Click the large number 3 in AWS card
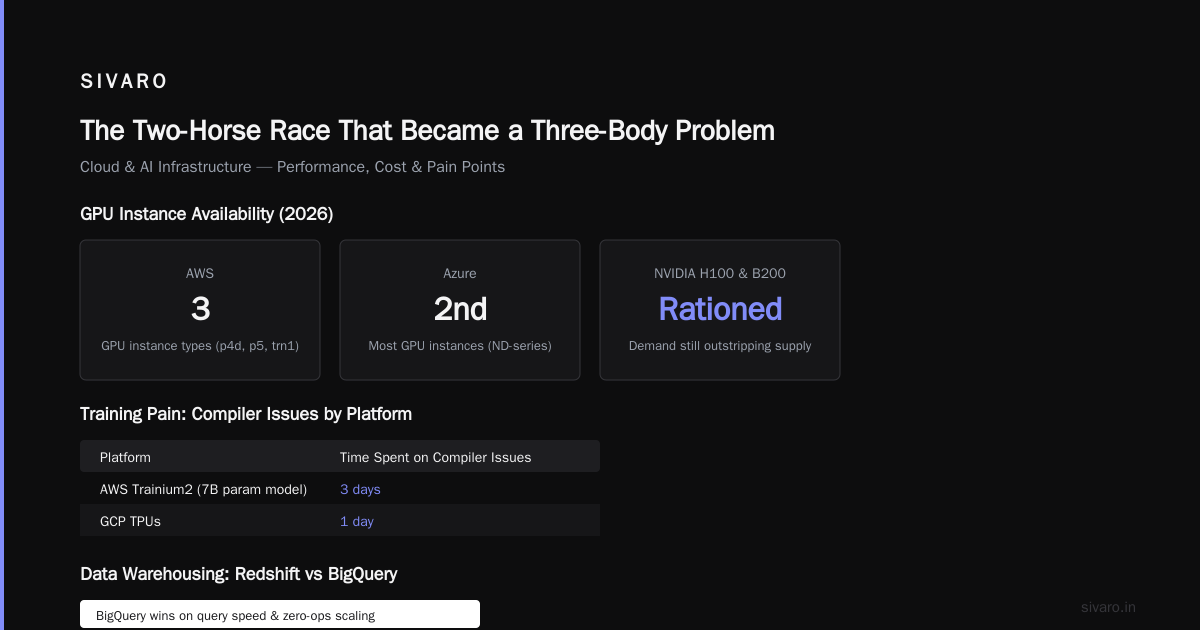Screen dimensions: 1200x630 pos(200,309)
